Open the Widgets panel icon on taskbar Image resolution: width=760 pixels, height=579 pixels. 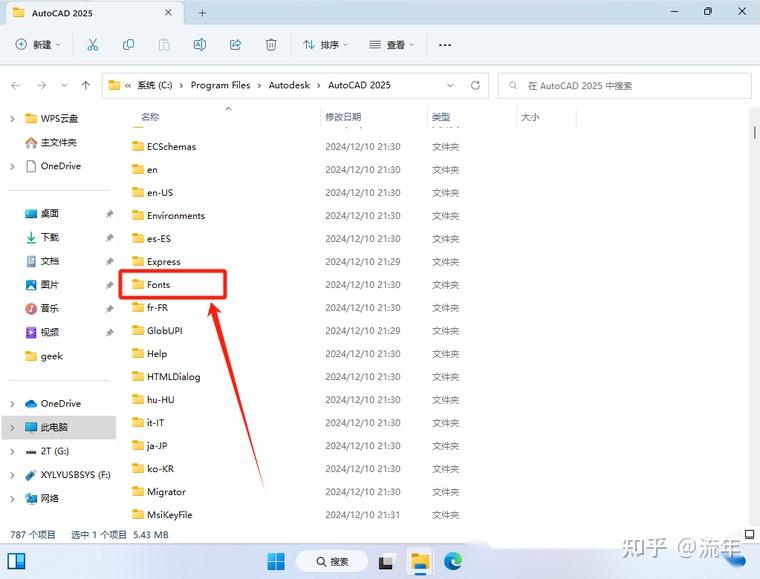pos(16,562)
